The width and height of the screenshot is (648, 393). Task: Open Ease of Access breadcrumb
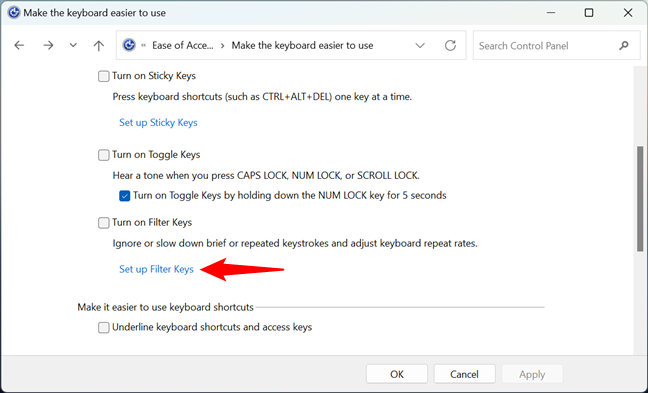183,45
